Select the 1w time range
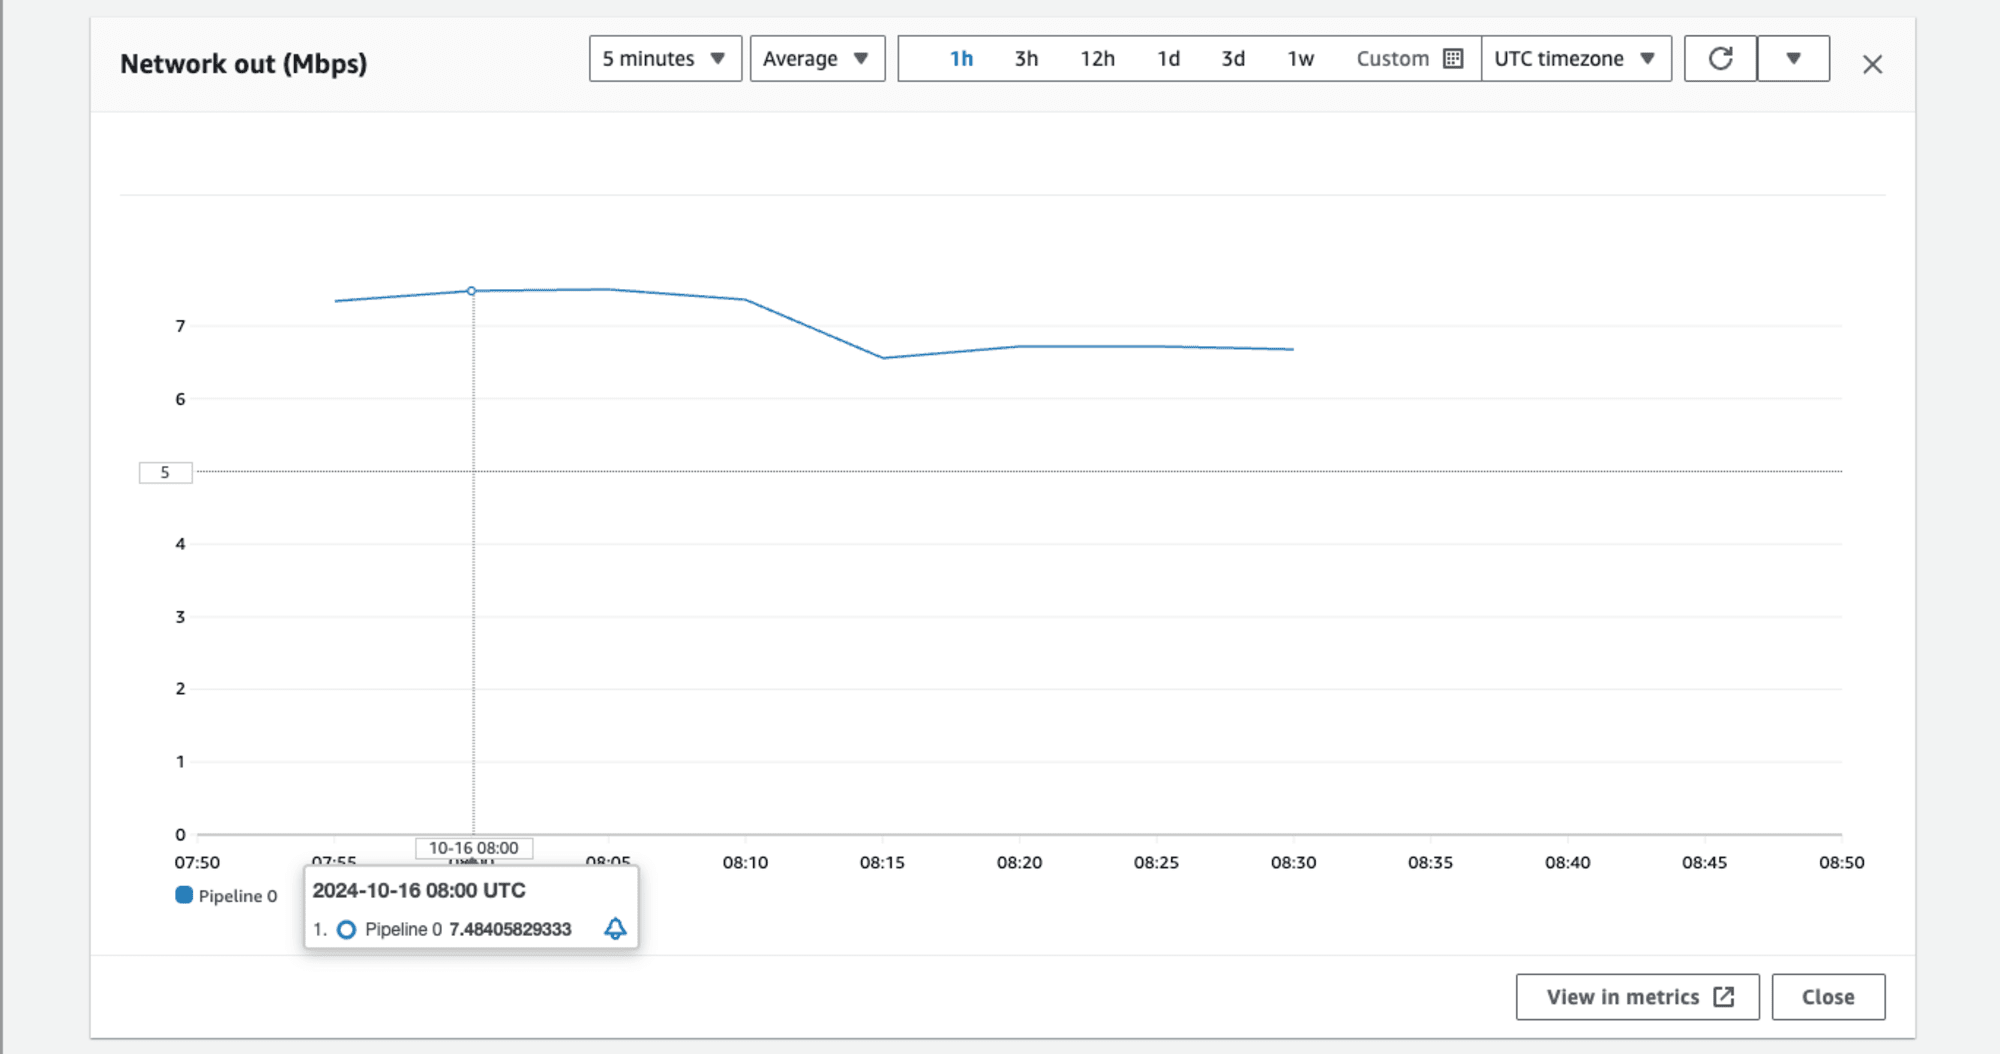 pyautogui.click(x=1300, y=59)
